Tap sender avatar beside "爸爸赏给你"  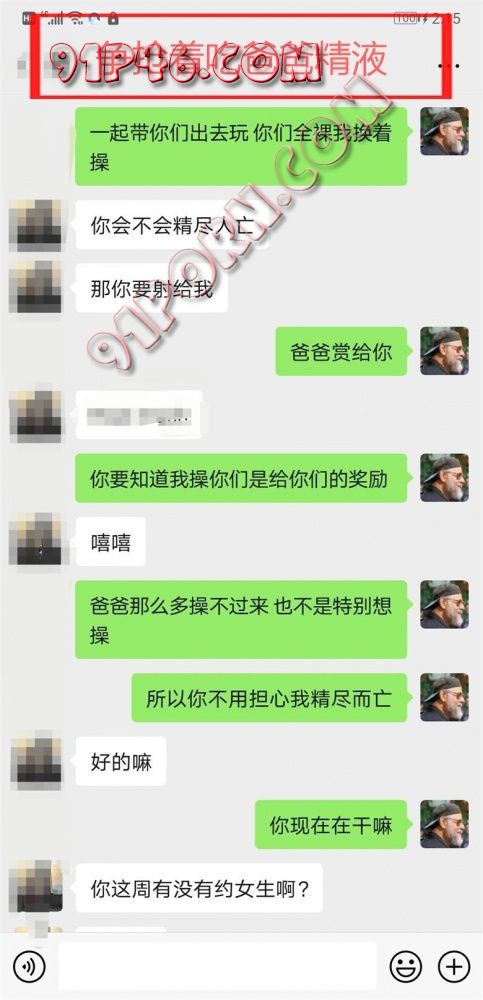[x=444, y=351]
